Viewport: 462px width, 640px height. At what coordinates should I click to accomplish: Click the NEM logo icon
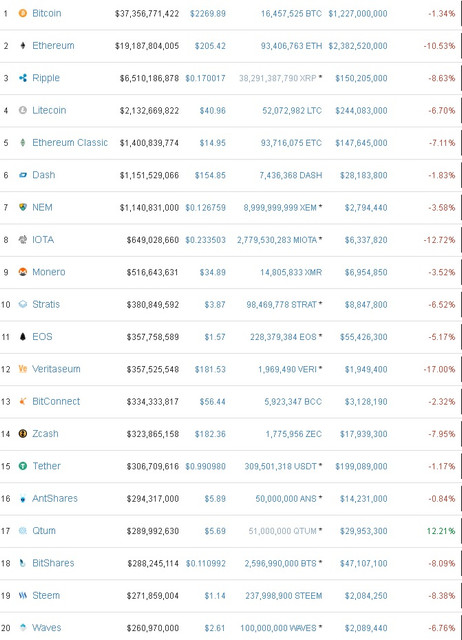[x=23, y=207]
